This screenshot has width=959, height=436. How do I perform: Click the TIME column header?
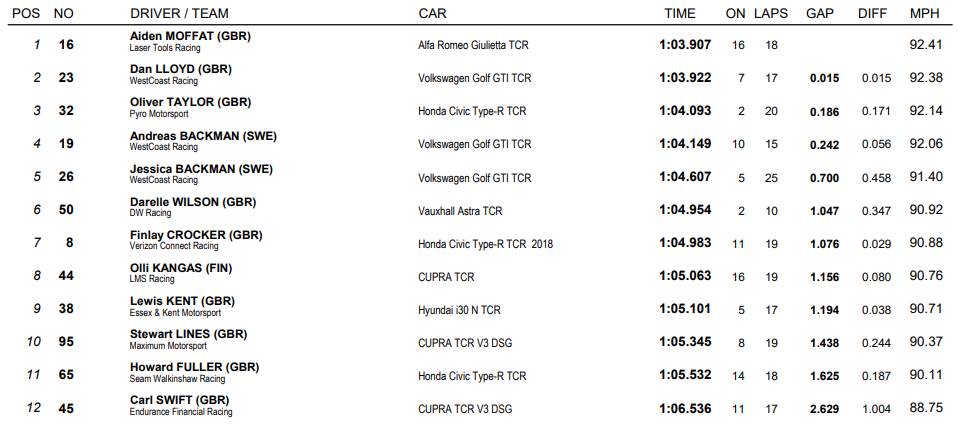(680, 13)
